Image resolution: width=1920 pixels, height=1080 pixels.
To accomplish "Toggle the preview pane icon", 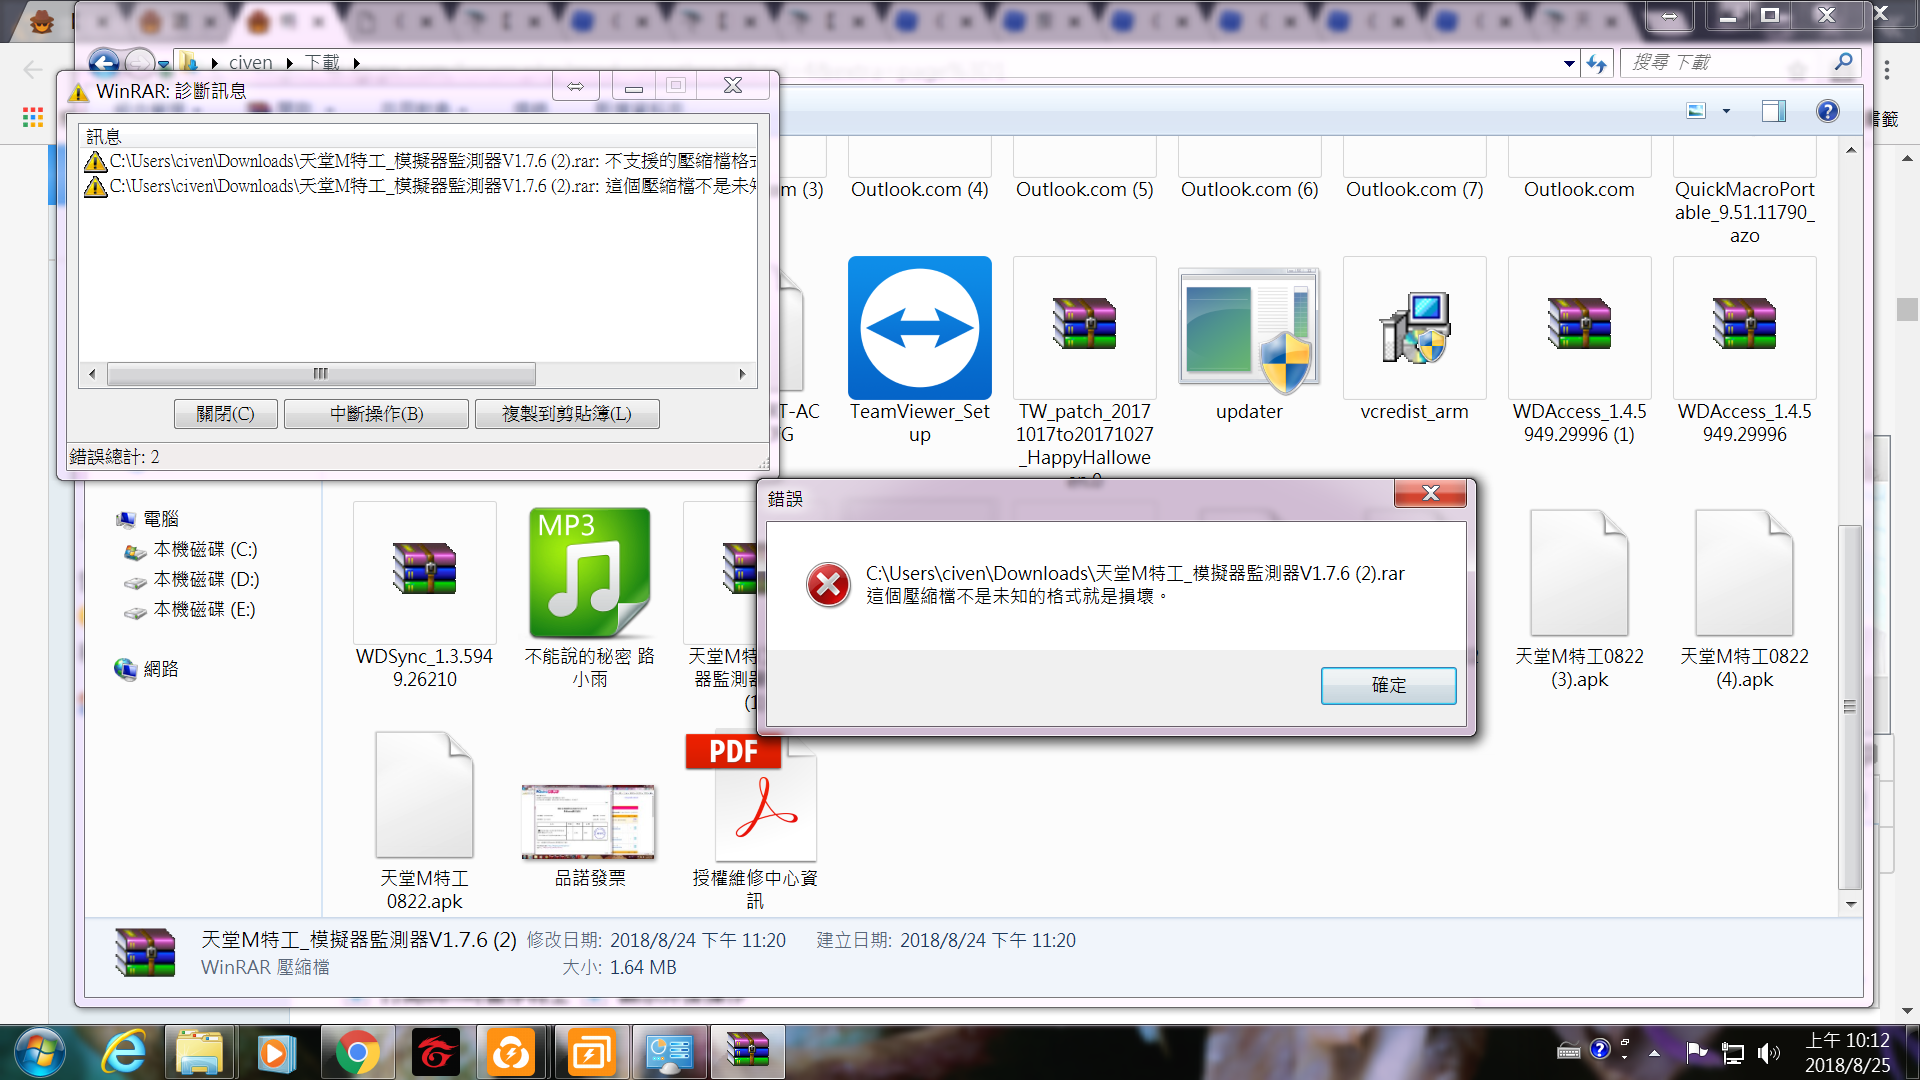I will click(x=1773, y=111).
